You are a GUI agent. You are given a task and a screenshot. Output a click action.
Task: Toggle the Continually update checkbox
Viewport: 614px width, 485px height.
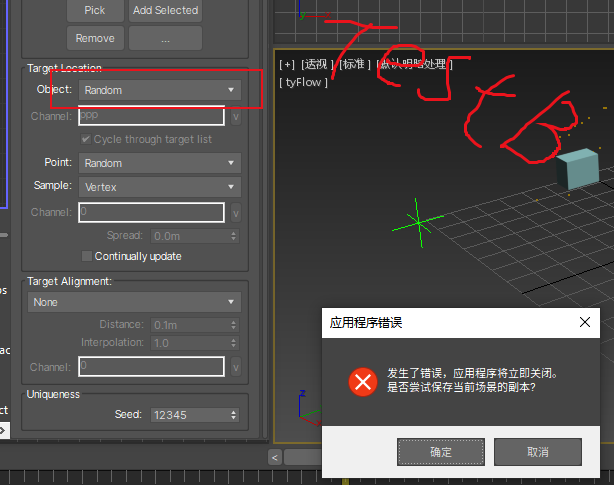pos(86,256)
